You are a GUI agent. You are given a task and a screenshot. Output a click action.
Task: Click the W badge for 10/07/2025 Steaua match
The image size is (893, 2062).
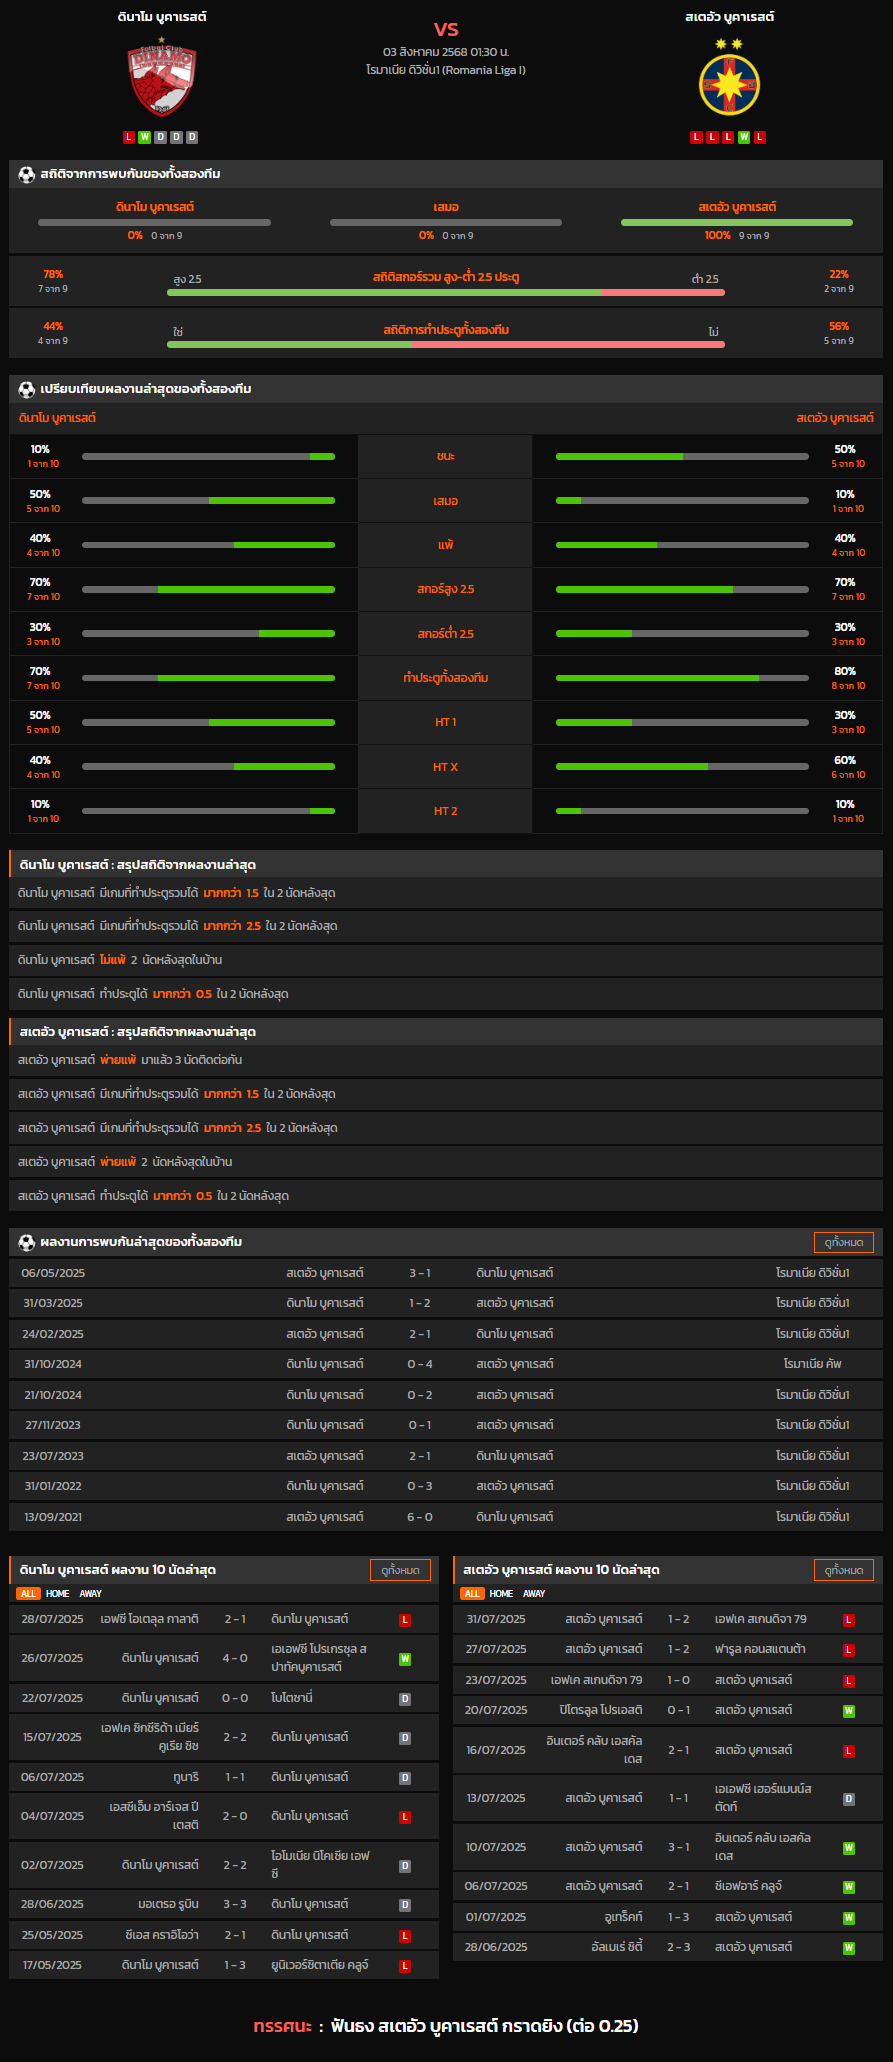[849, 1847]
